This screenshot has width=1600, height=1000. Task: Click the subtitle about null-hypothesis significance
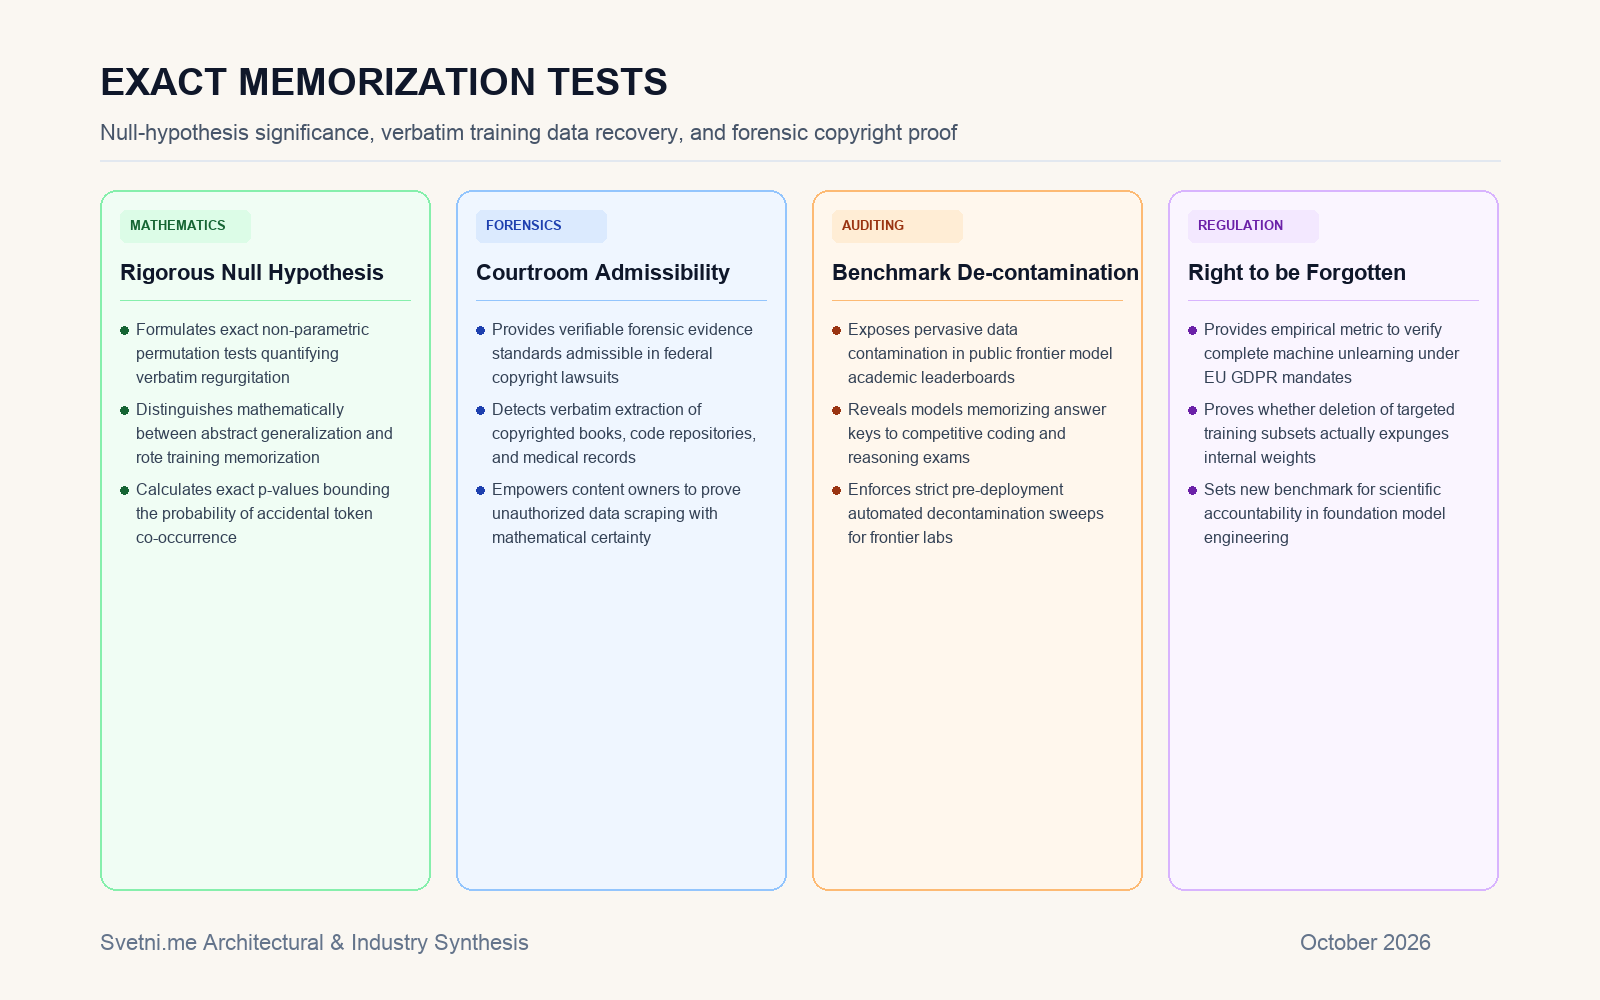tap(528, 133)
